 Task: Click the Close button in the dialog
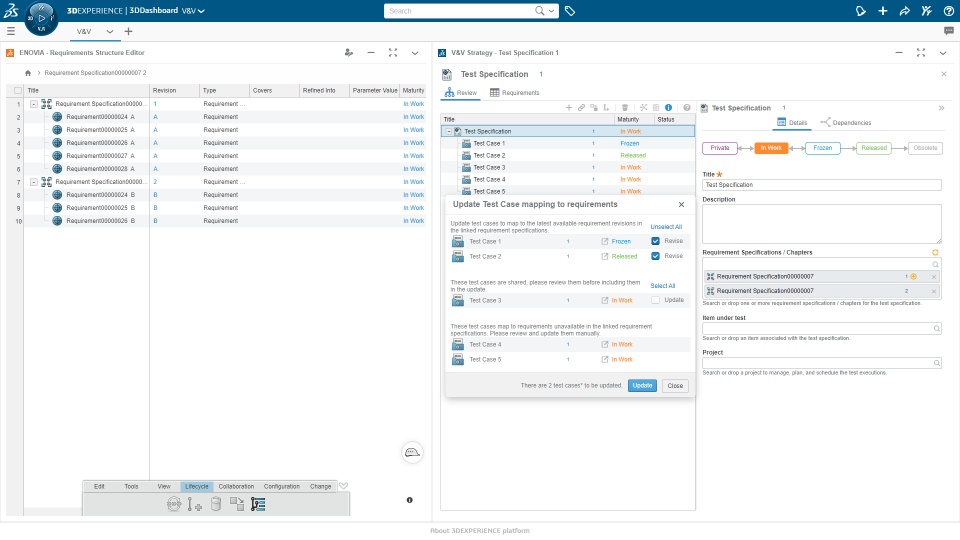(x=675, y=385)
